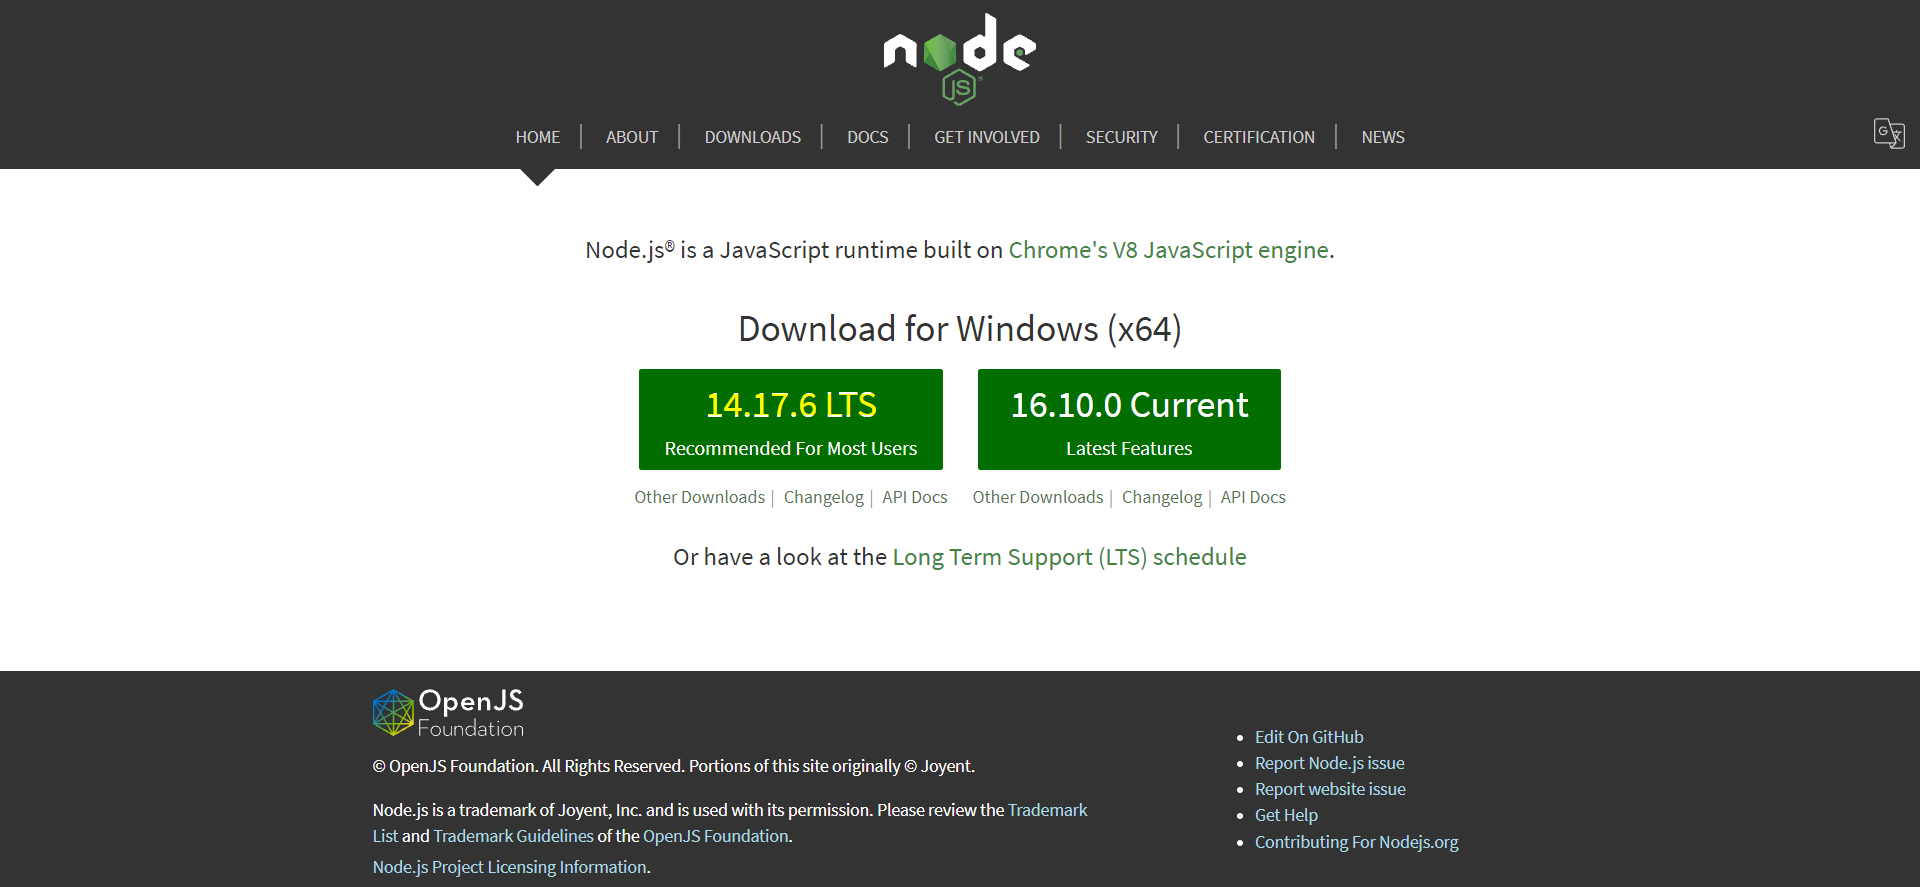Open the NEWS nav item
1920x887 pixels.
(1383, 137)
